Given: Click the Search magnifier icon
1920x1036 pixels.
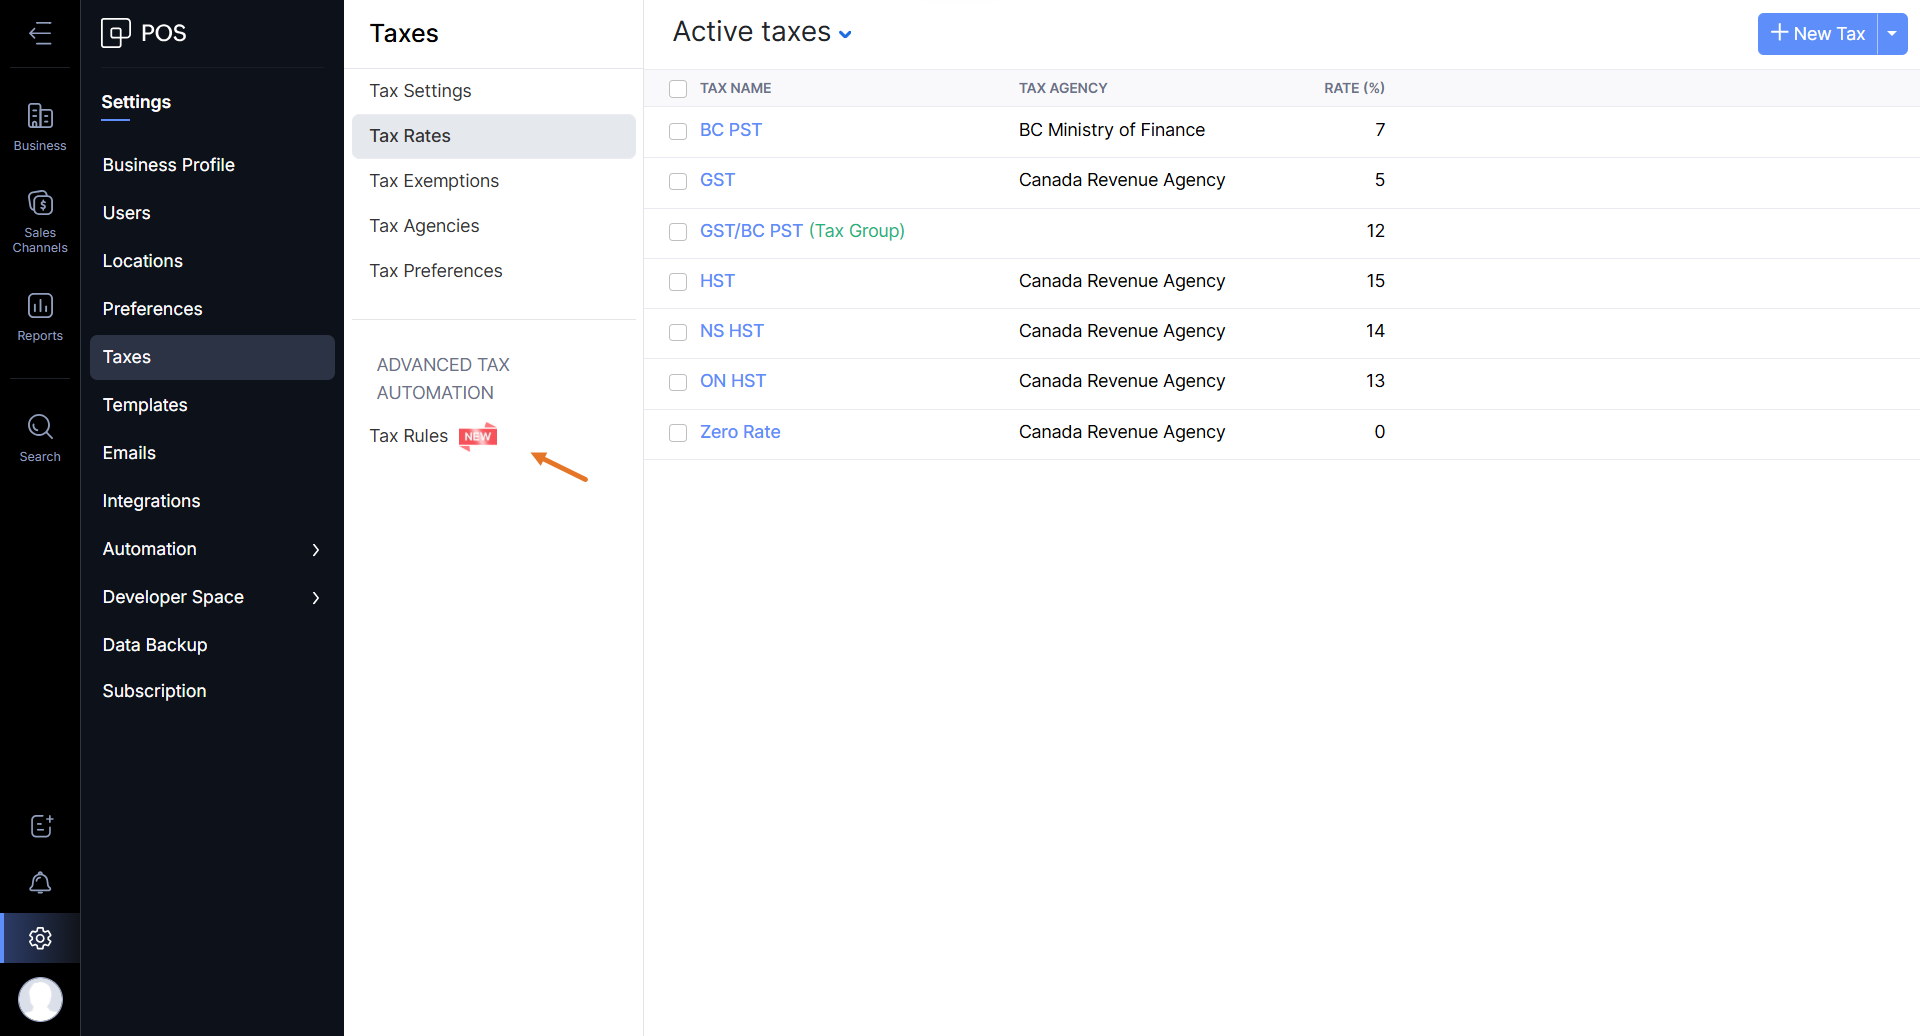Looking at the screenshot, I should pyautogui.click(x=40, y=437).
